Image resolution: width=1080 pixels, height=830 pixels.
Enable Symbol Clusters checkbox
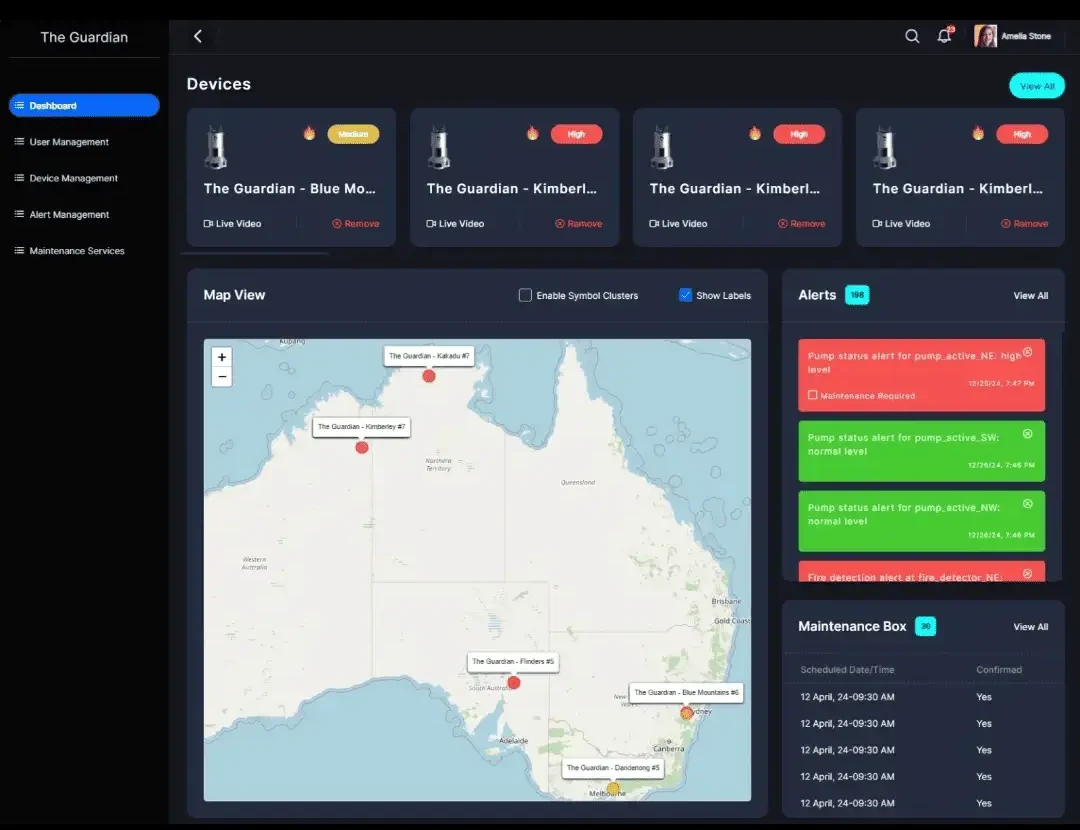[525, 295]
